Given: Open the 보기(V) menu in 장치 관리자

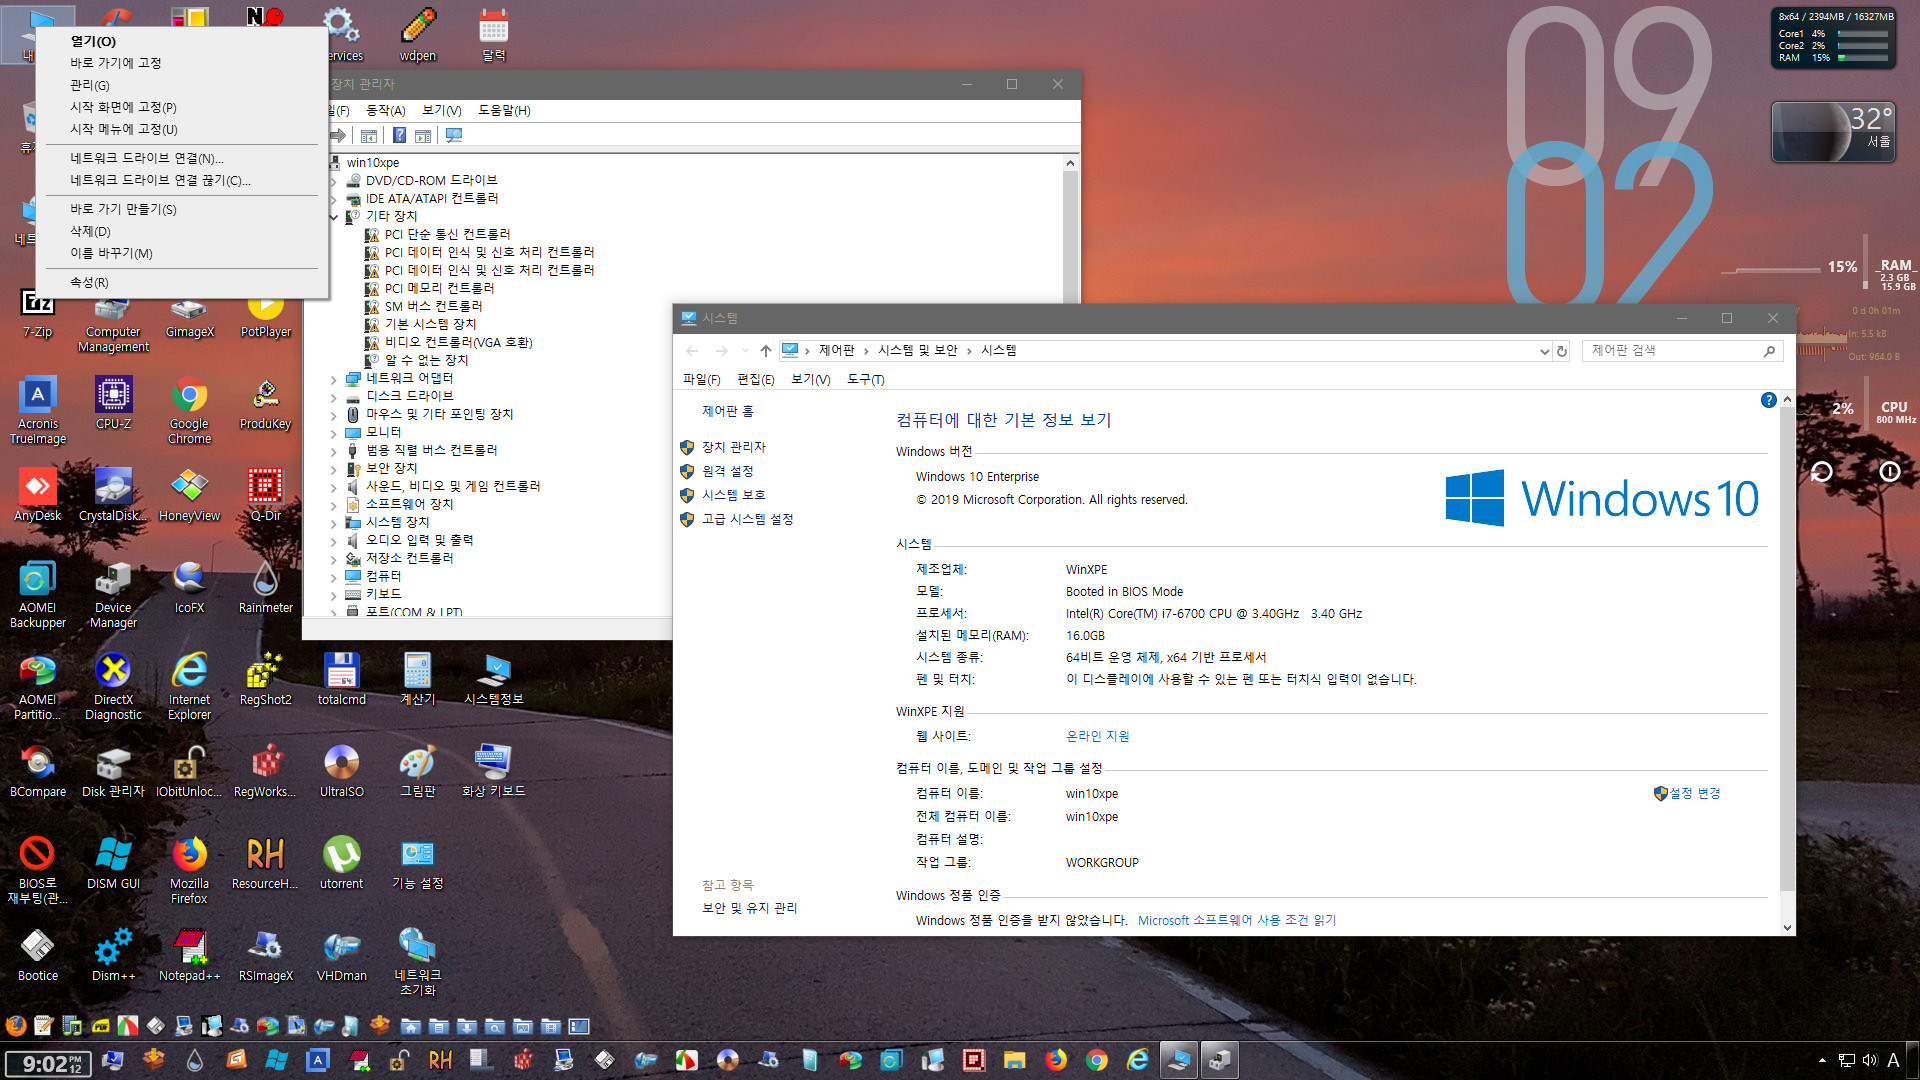Looking at the screenshot, I should pos(441,110).
